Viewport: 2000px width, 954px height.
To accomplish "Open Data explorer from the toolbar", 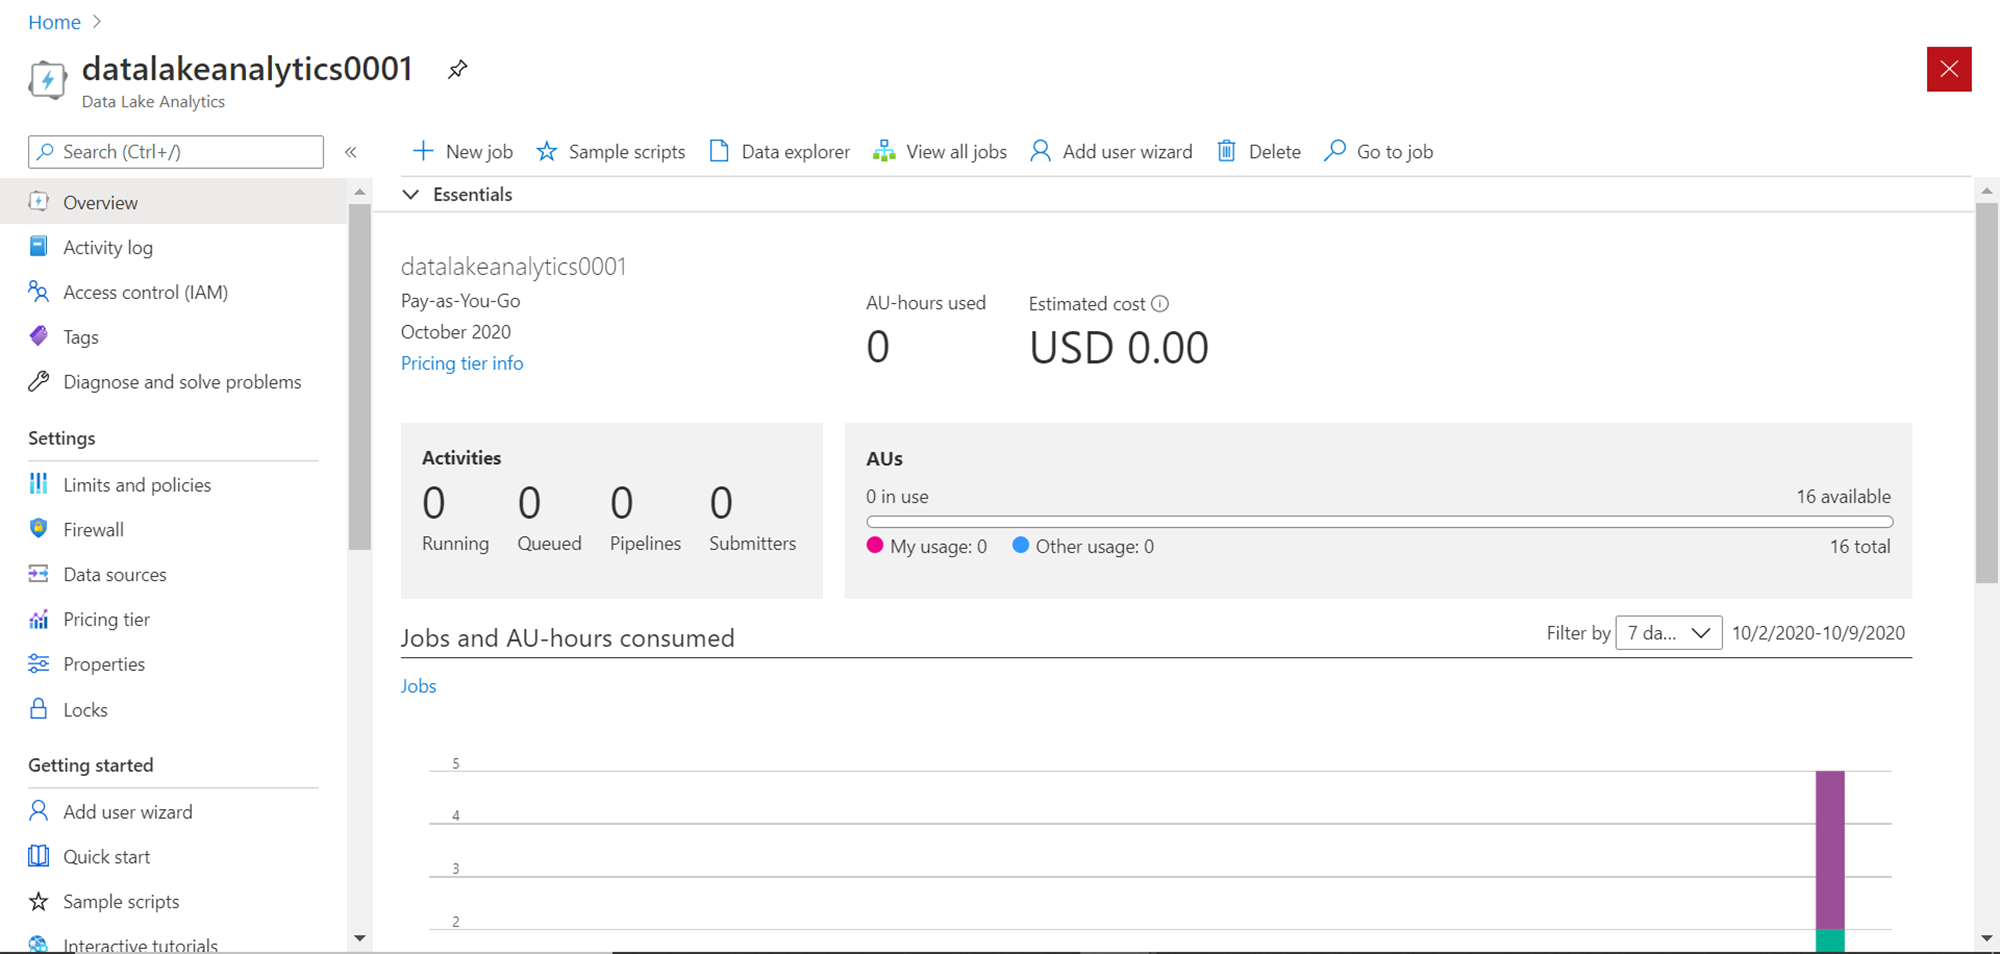I will tap(780, 151).
